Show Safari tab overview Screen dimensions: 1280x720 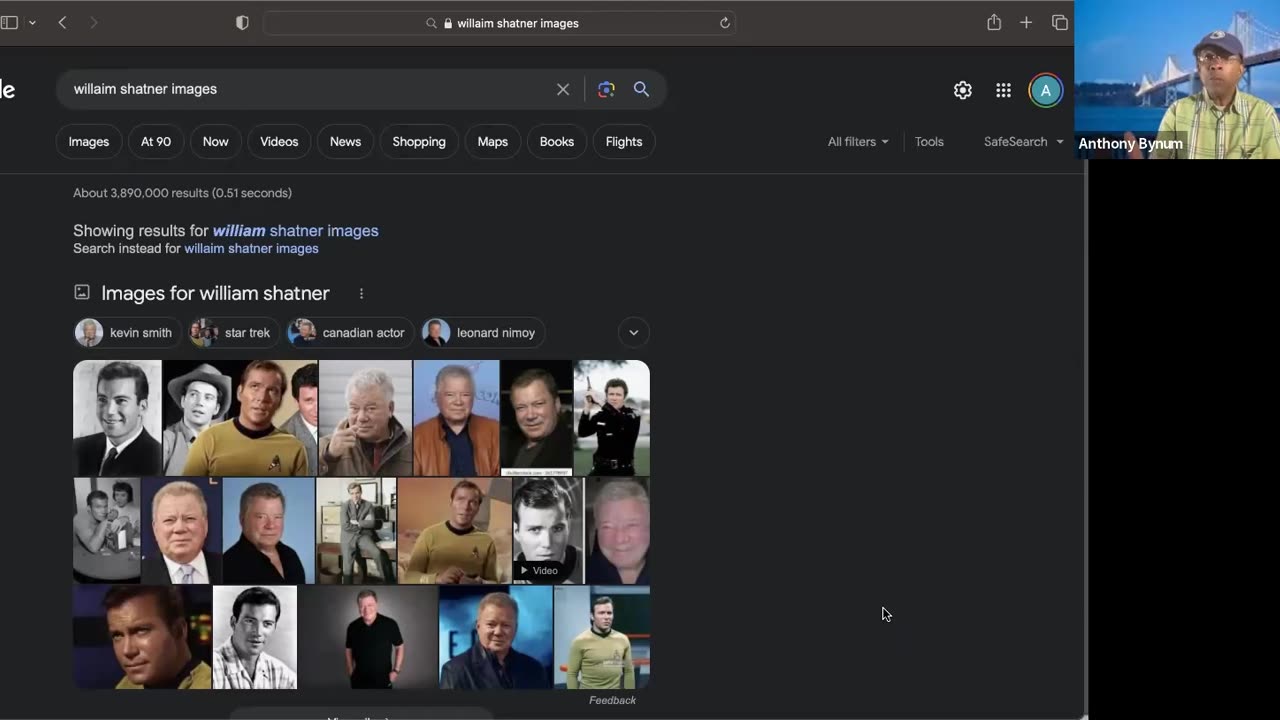1059,23
